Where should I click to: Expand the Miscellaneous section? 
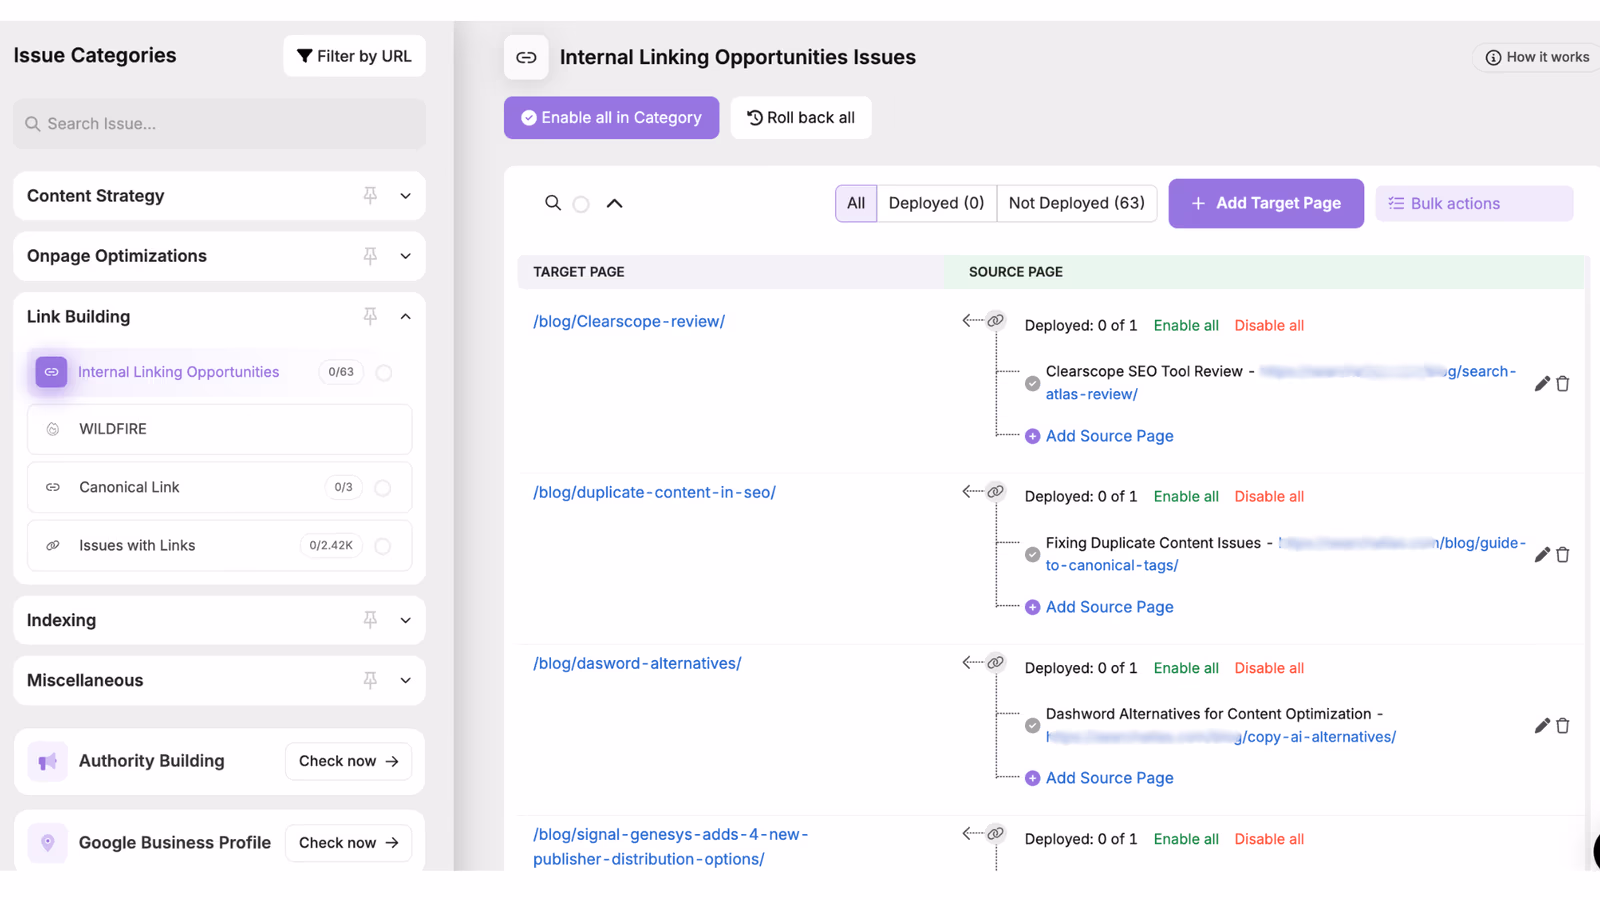click(405, 680)
